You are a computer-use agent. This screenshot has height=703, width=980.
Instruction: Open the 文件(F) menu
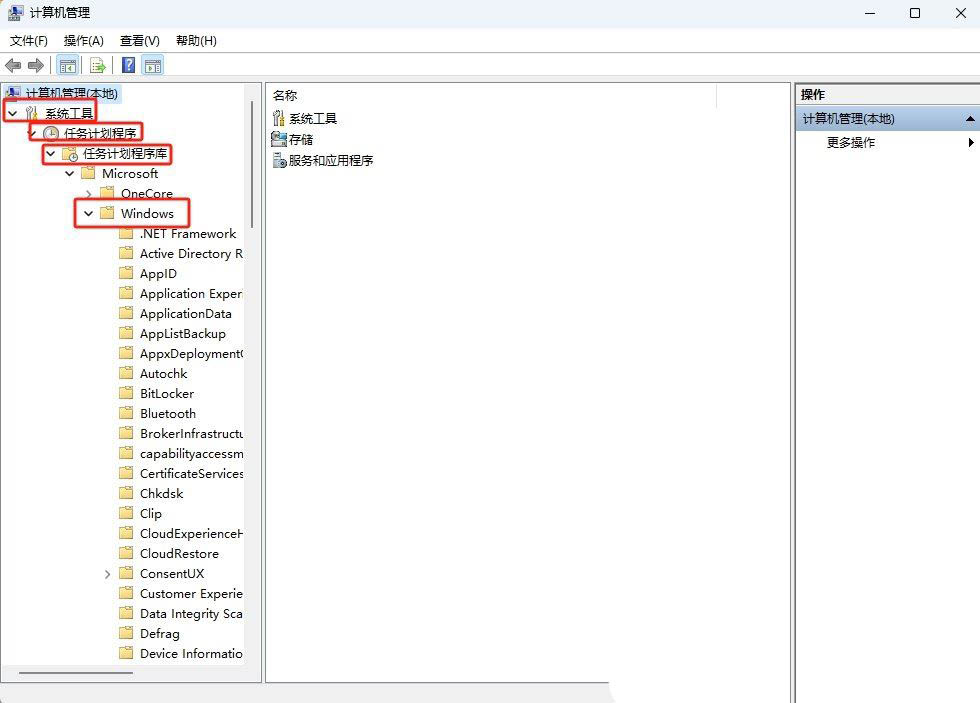tap(29, 40)
